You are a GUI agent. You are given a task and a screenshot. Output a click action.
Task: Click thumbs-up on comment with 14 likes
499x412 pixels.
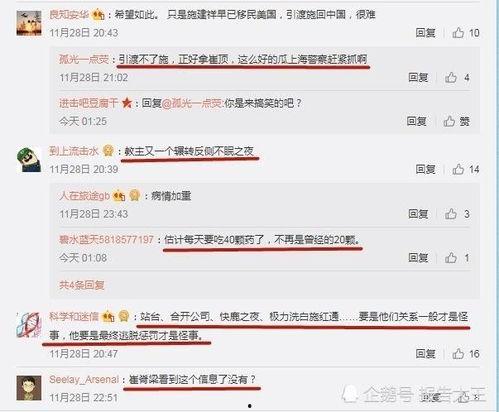click(458, 169)
